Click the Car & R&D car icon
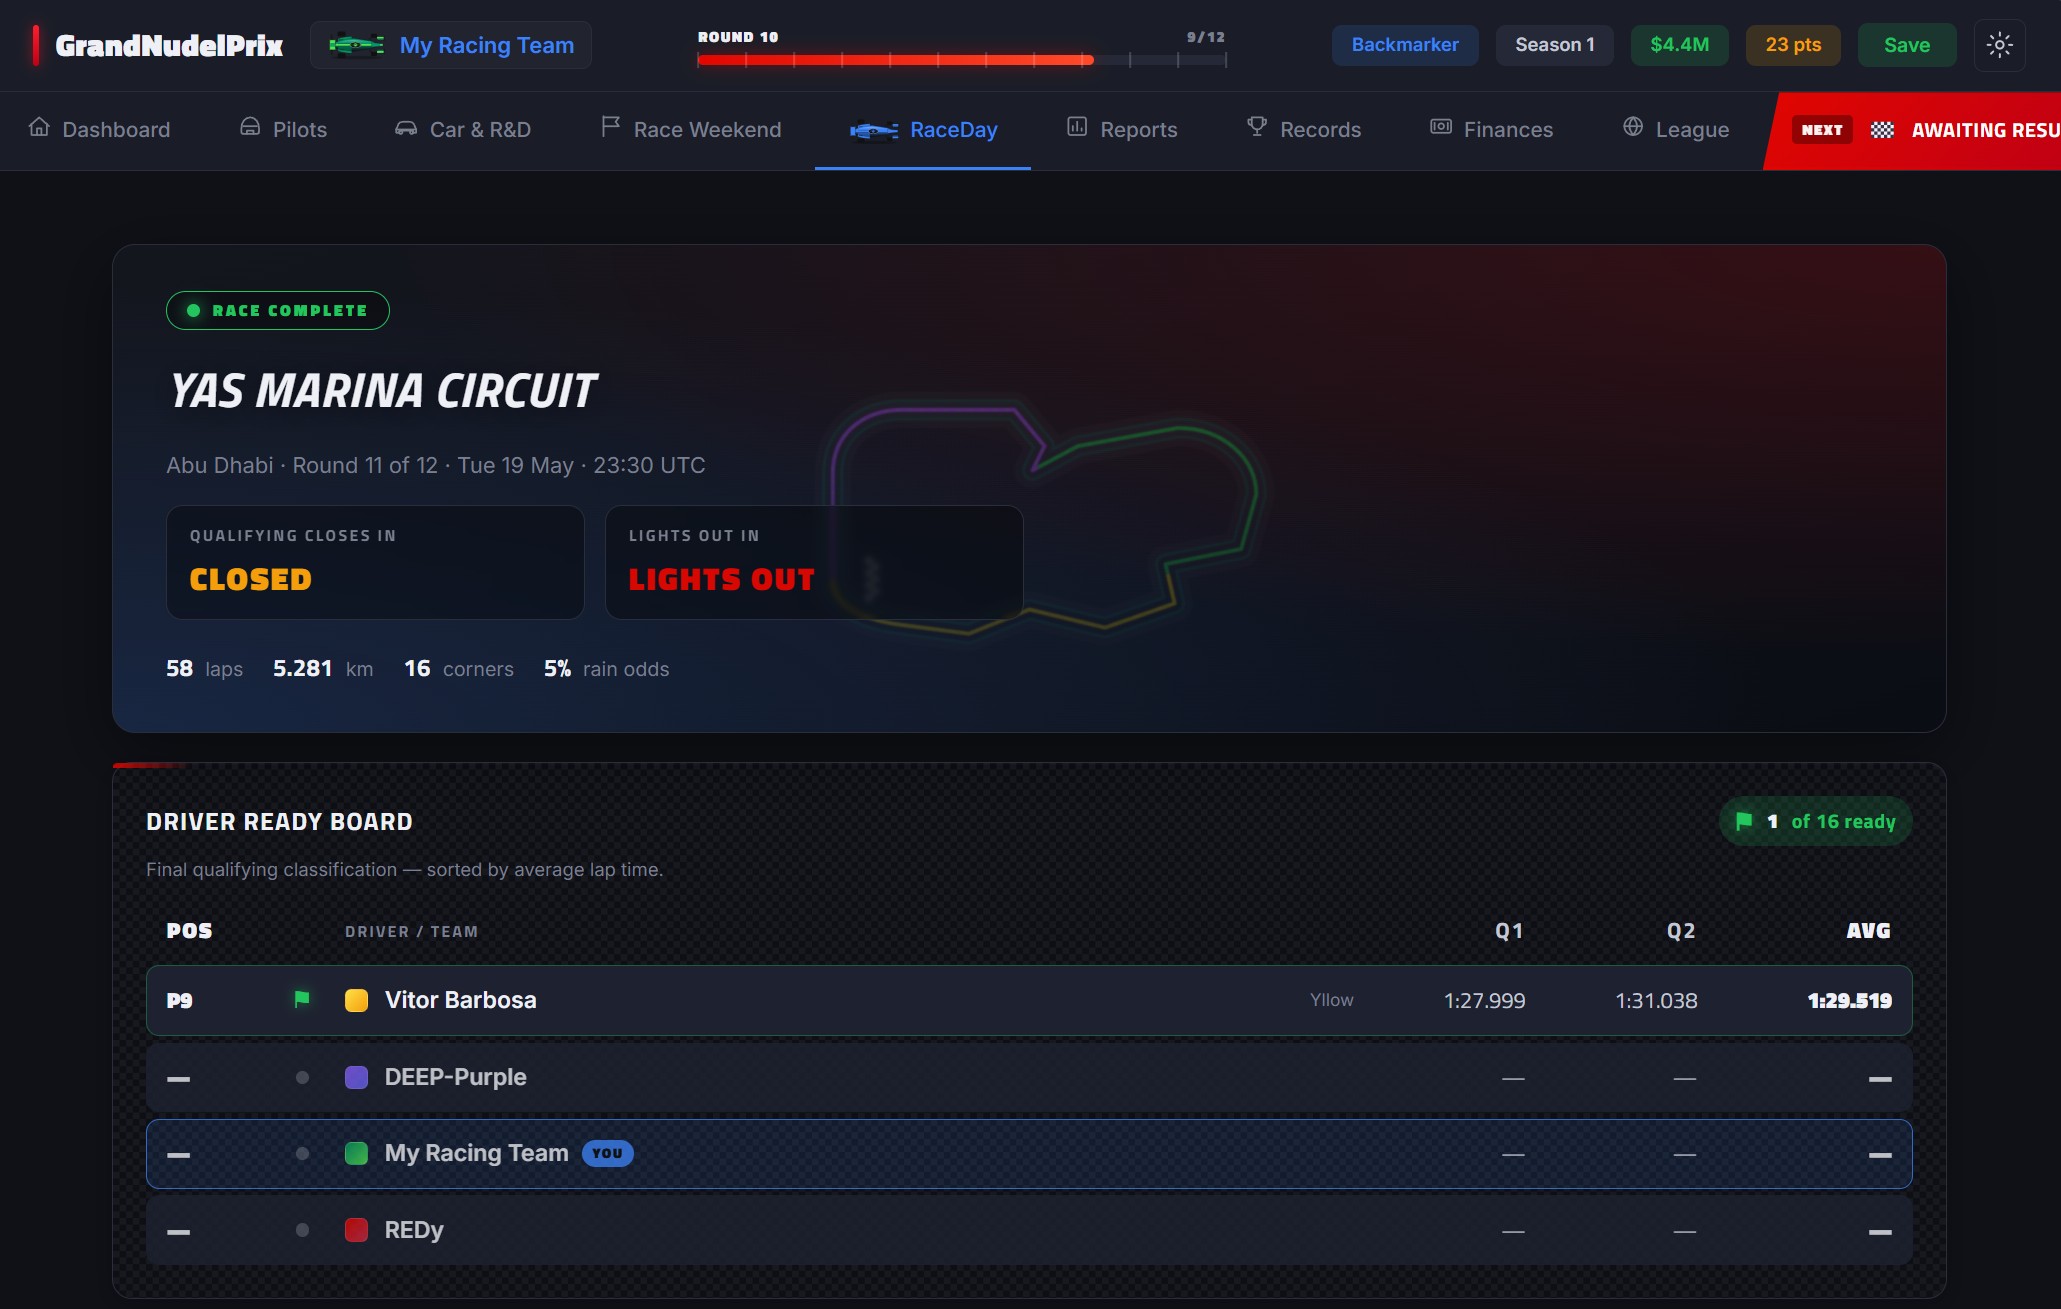The height and width of the screenshot is (1309, 2061). pyautogui.click(x=406, y=128)
